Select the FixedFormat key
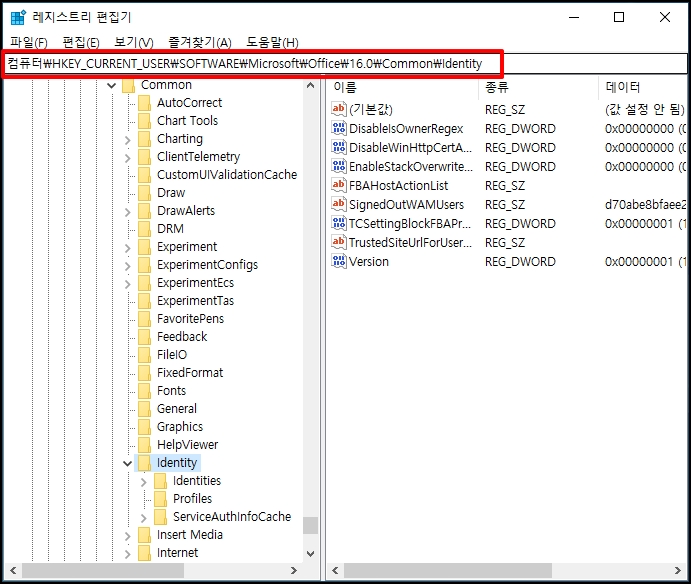Image resolution: width=691 pixels, height=584 pixels. (190, 373)
